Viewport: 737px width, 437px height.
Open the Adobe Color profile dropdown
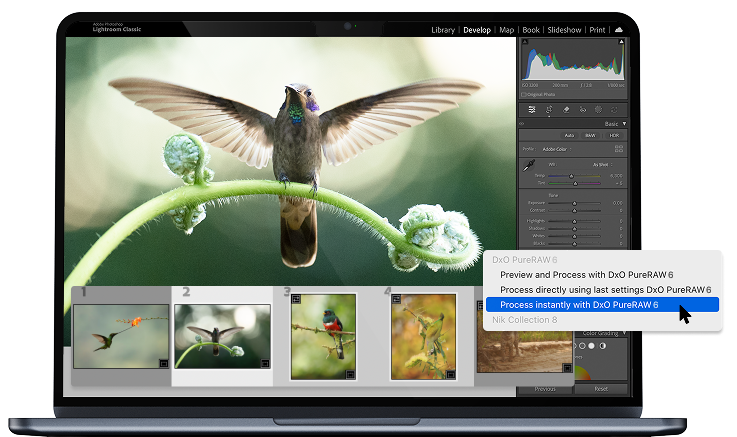556,149
